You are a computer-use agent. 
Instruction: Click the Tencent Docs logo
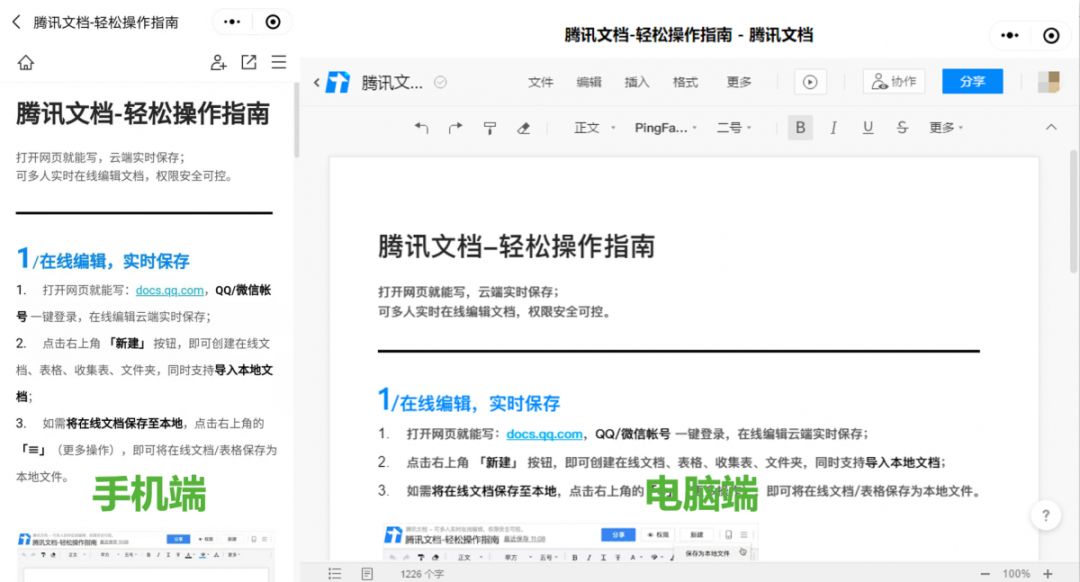(x=338, y=82)
